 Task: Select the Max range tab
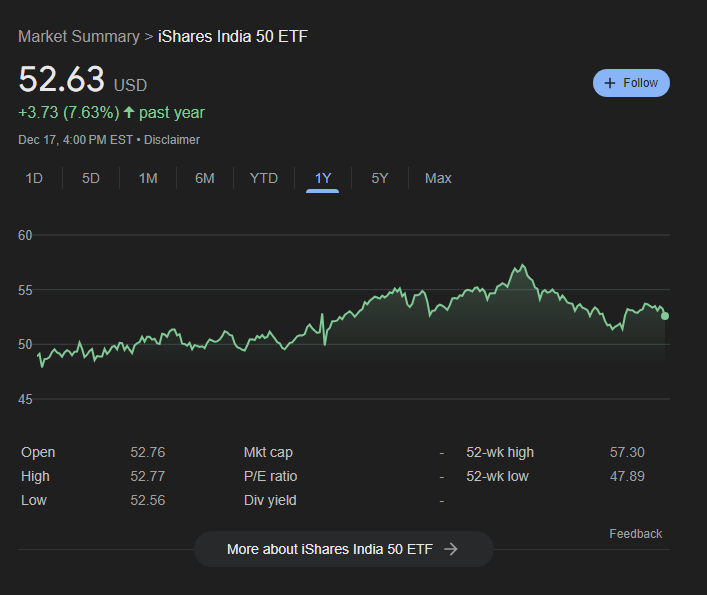(x=438, y=178)
